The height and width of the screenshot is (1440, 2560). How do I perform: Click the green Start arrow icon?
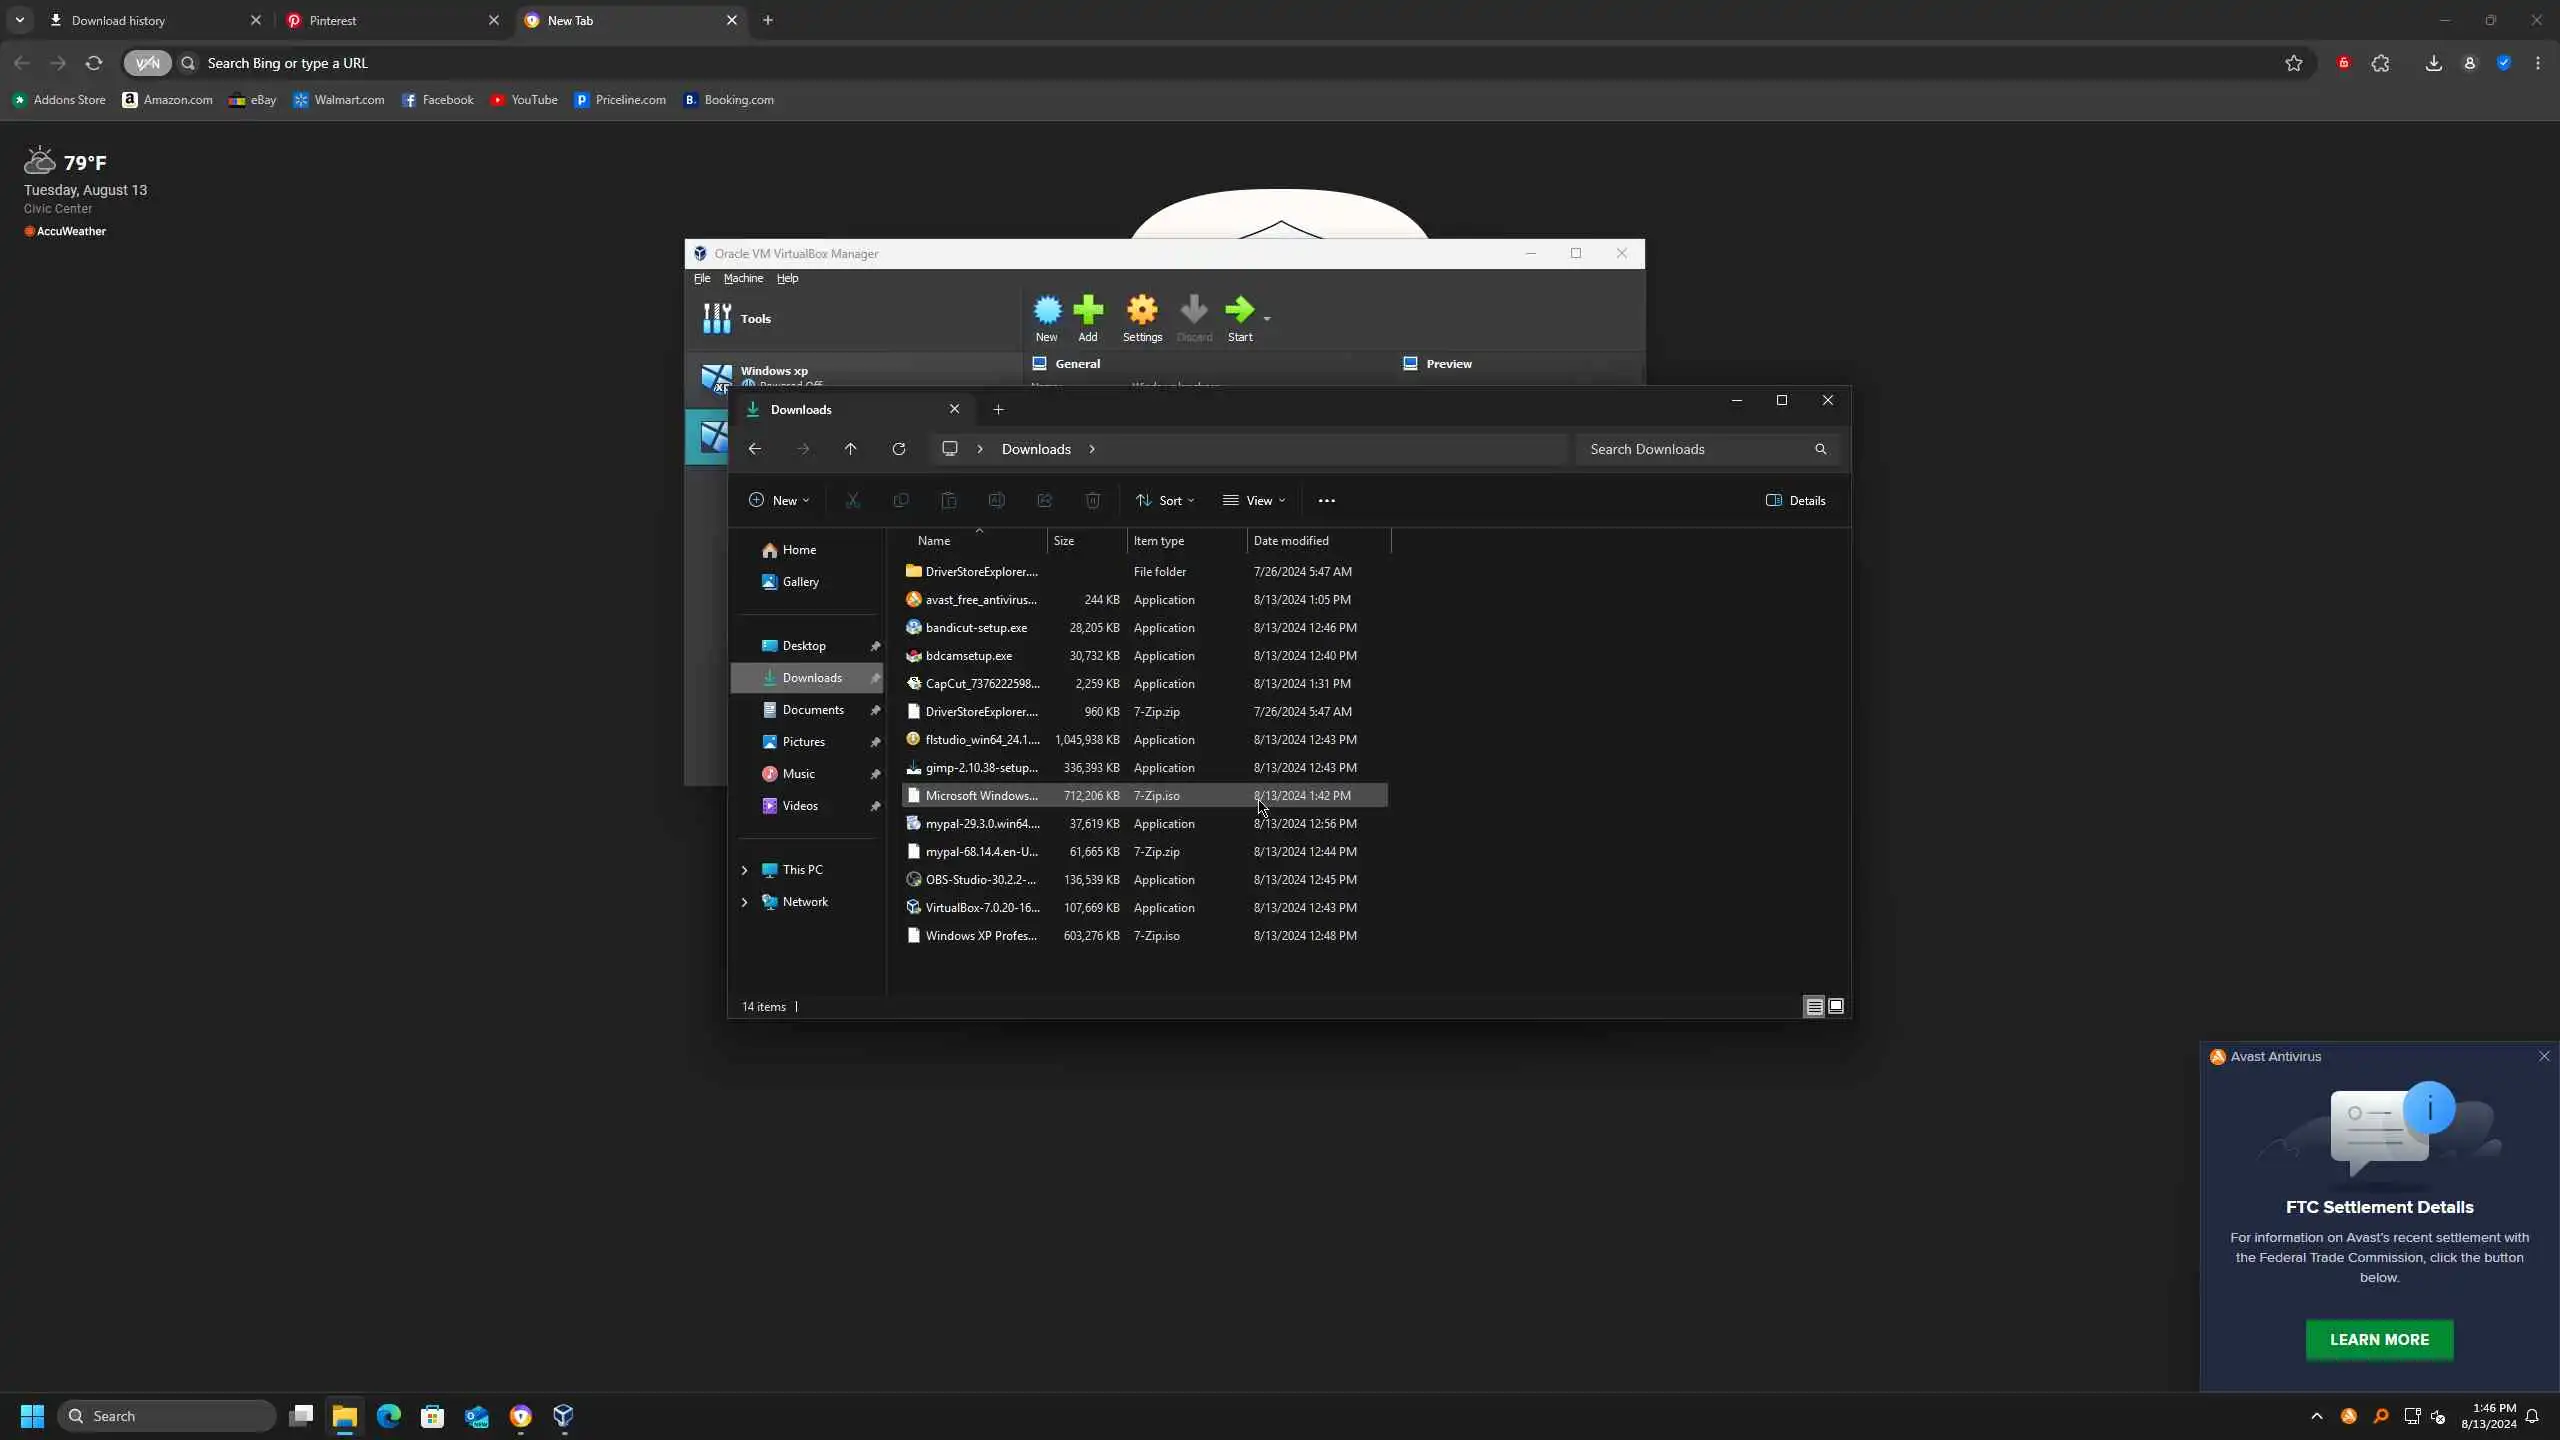tap(1239, 312)
